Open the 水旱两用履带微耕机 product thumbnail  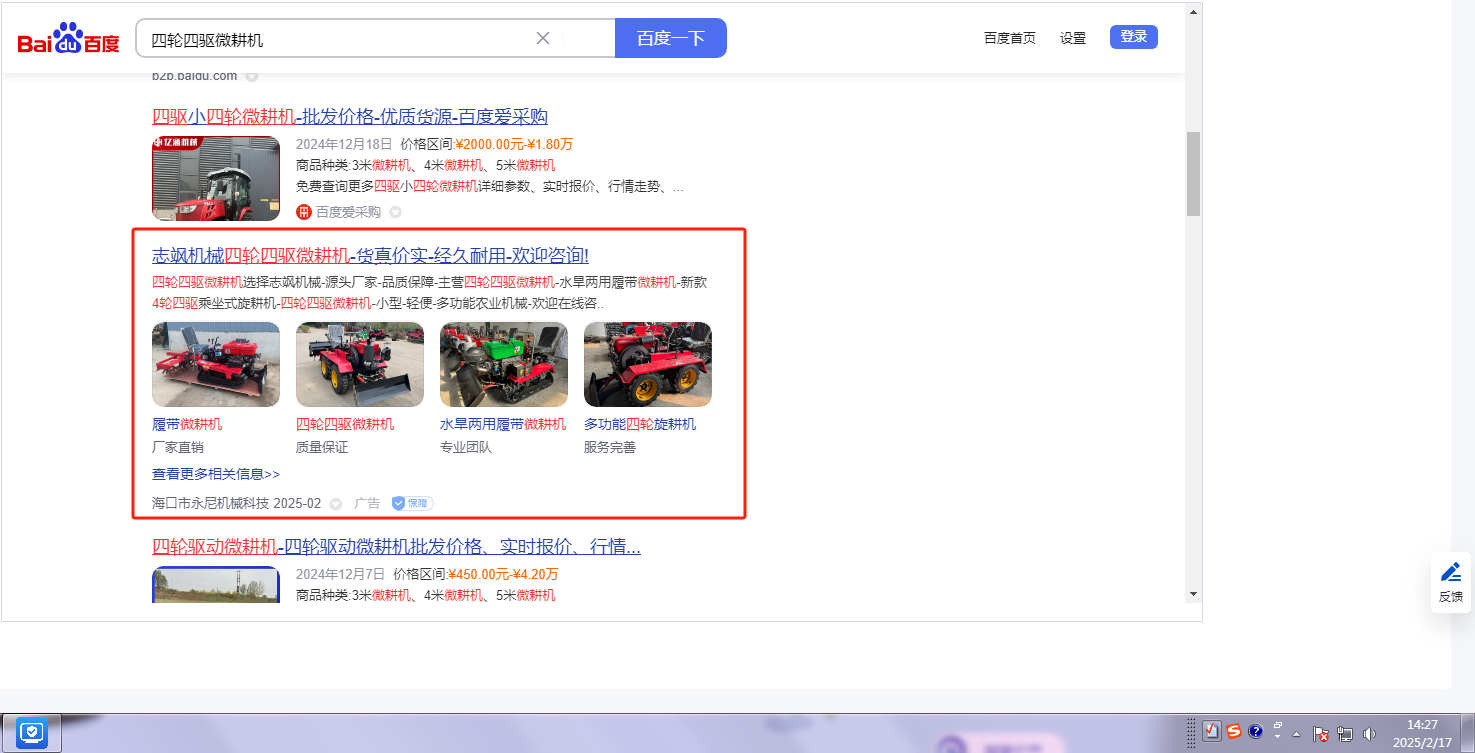pyautogui.click(x=503, y=364)
